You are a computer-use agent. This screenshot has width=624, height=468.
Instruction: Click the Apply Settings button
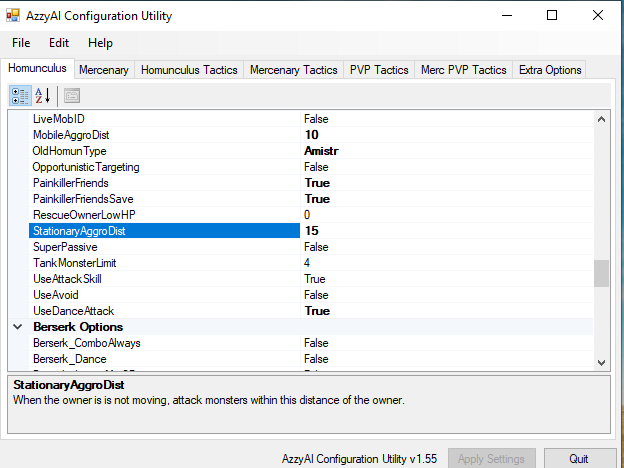tap(491, 458)
